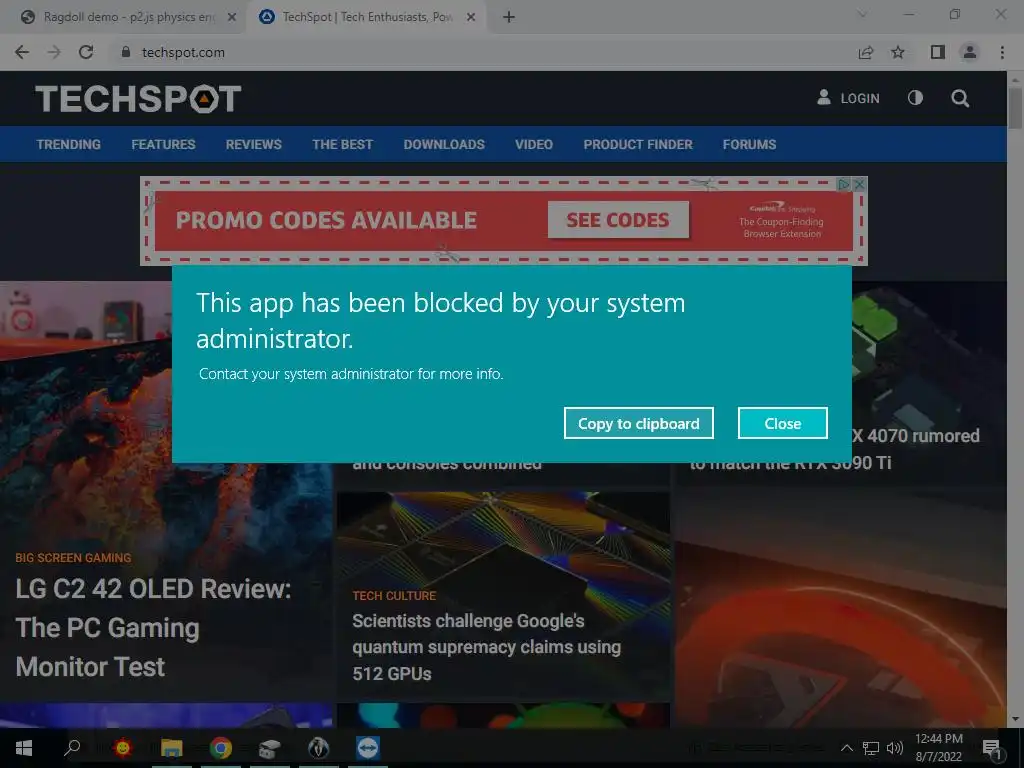This screenshot has width=1024, height=768.
Task: Click the page vertical scrollbar thumb
Action: click(x=1015, y=108)
